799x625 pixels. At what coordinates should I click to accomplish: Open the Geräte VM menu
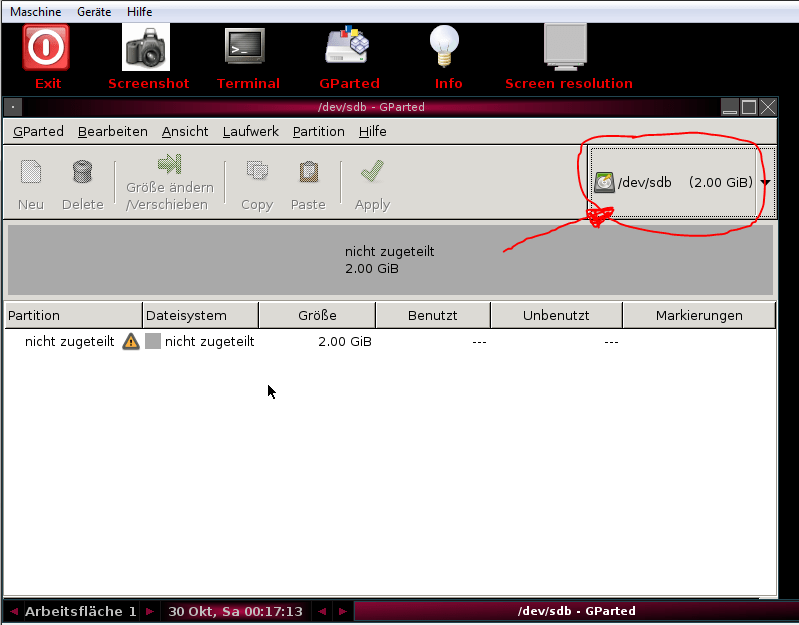point(94,12)
